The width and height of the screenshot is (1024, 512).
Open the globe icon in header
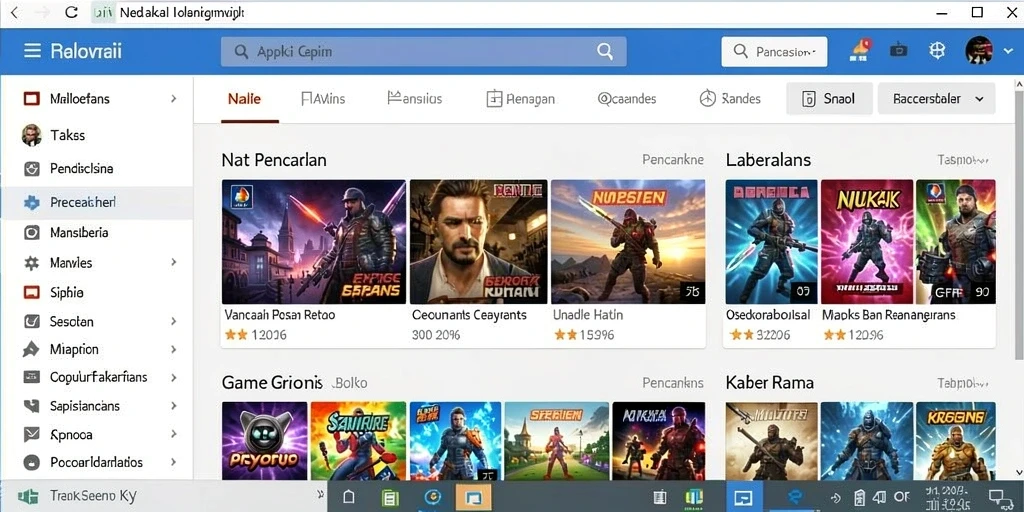point(937,50)
